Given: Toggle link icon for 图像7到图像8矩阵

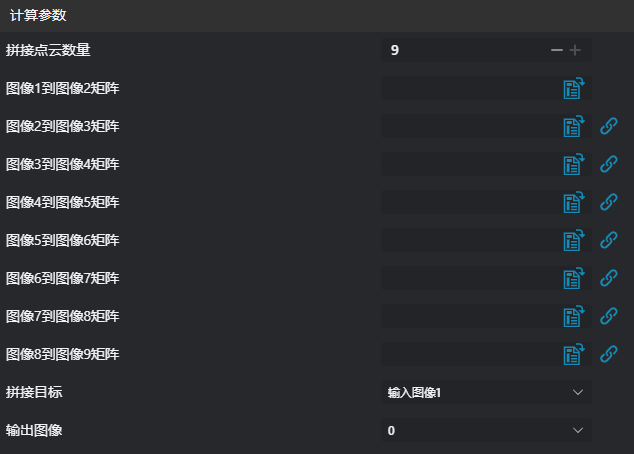Looking at the screenshot, I should pyautogui.click(x=608, y=316).
